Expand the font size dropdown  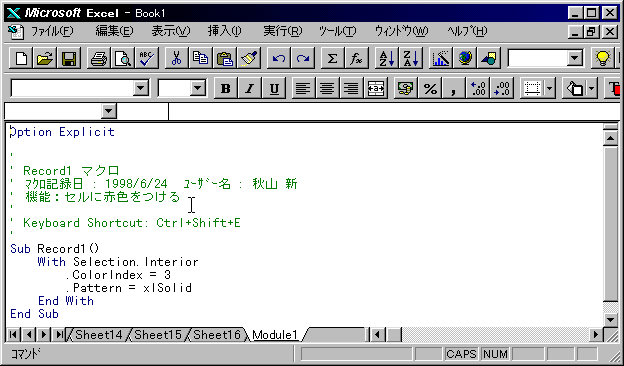(x=197, y=88)
